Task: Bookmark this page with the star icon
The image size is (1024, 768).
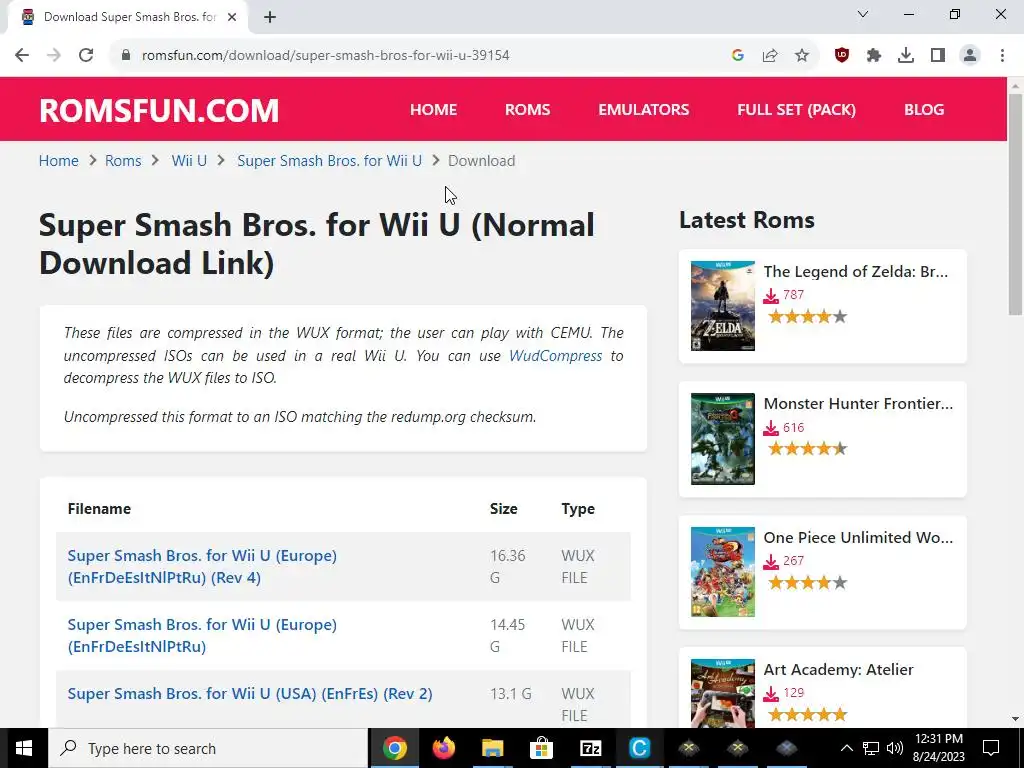Action: click(x=802, y=56)
